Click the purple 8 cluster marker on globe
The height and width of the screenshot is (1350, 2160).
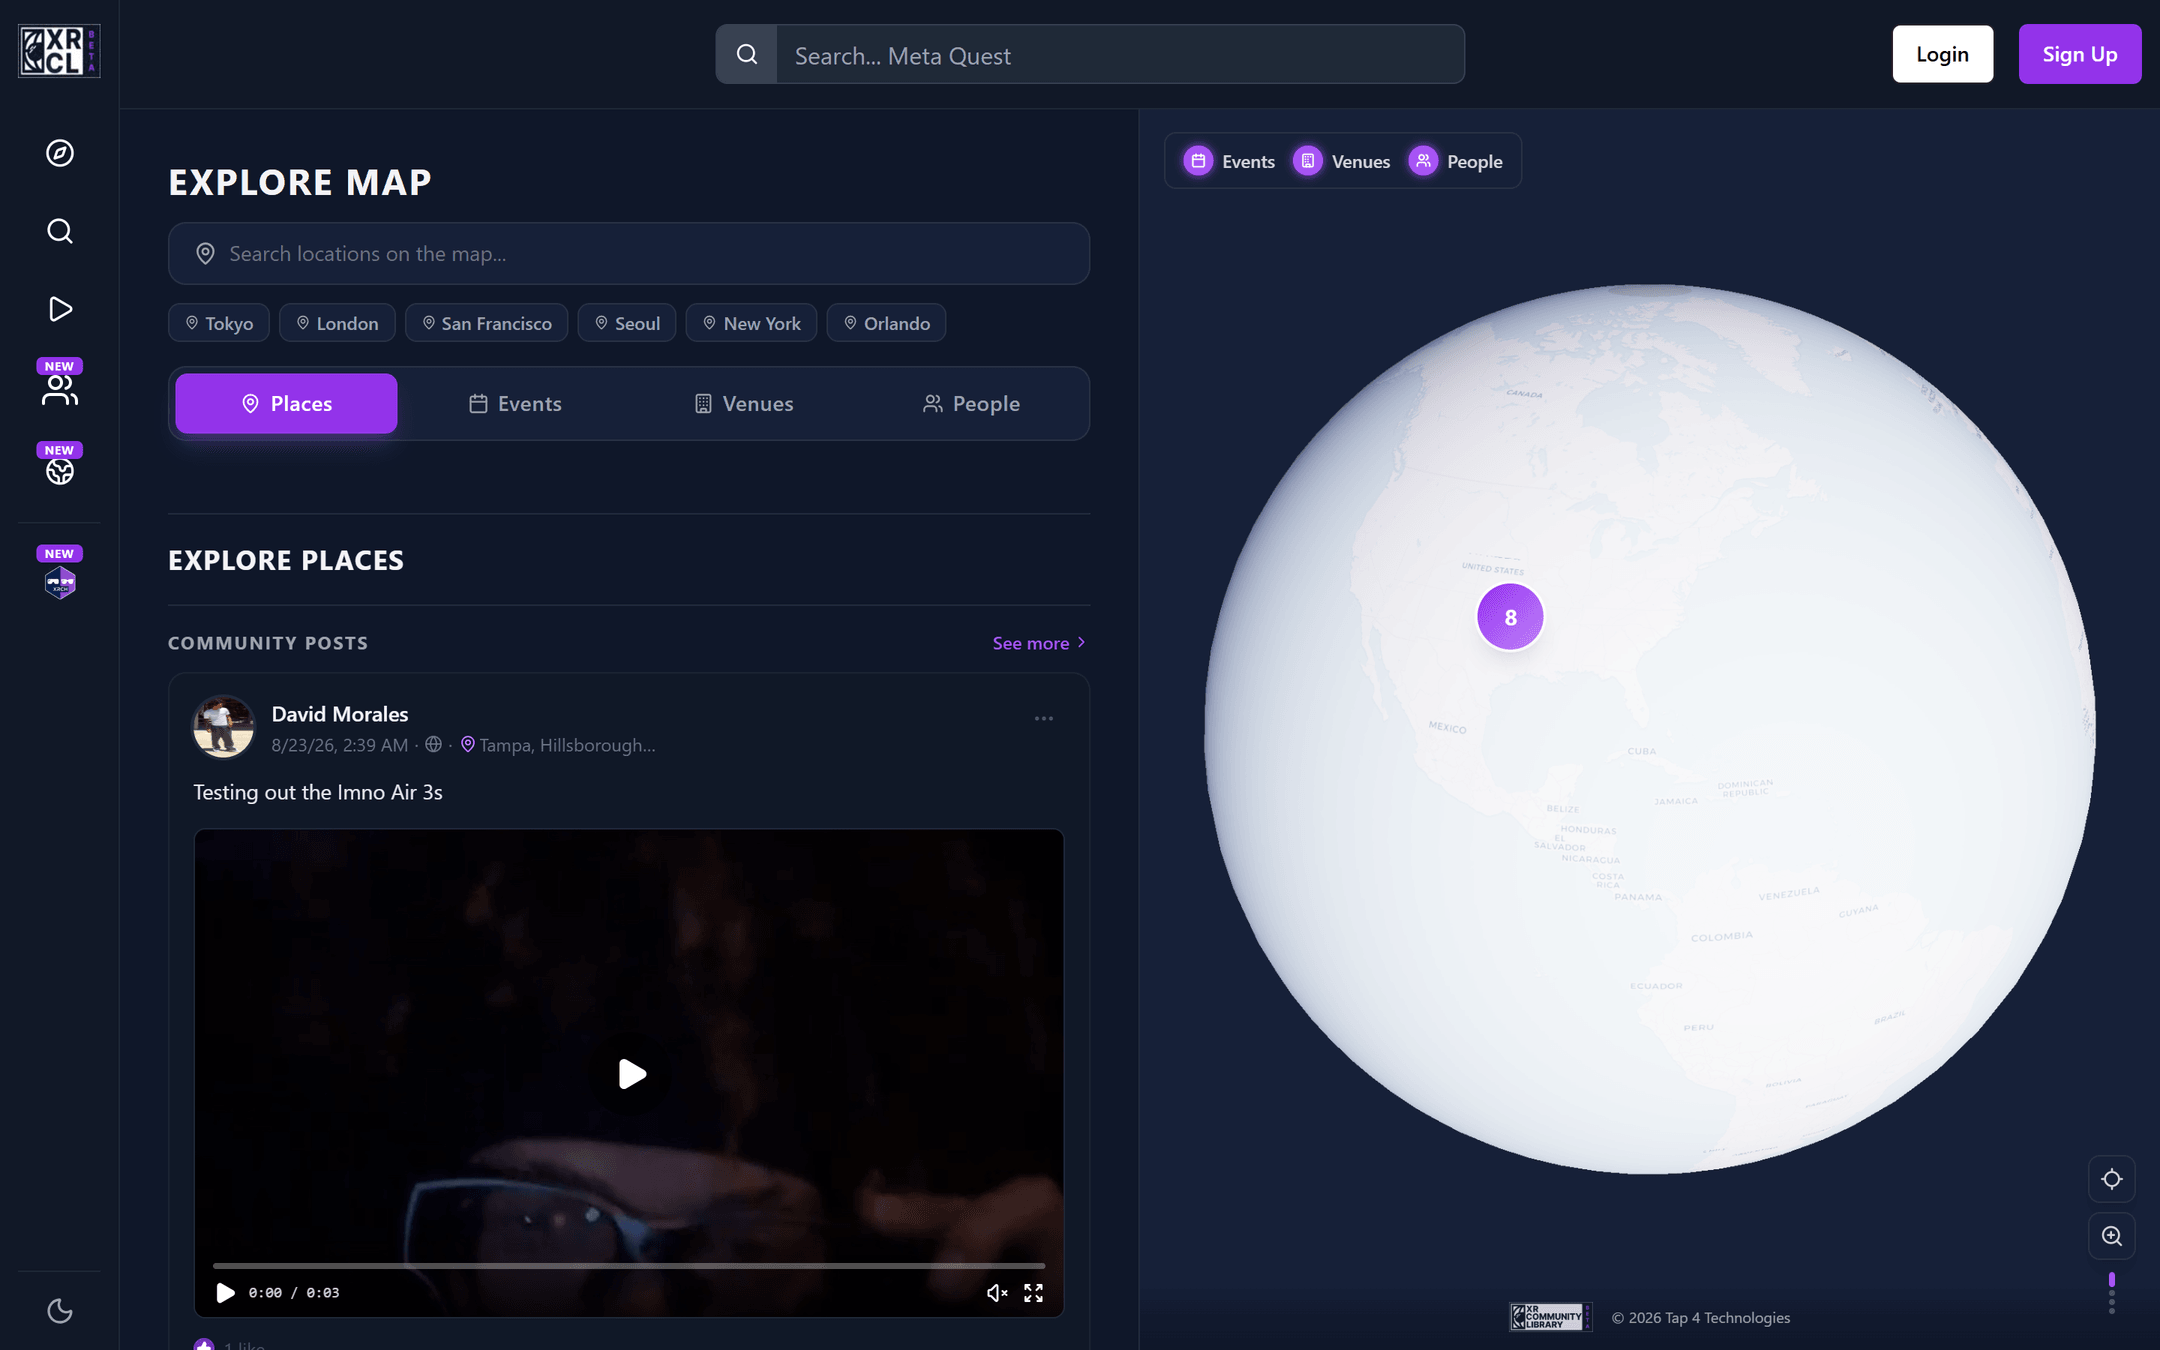[1510, 617]
